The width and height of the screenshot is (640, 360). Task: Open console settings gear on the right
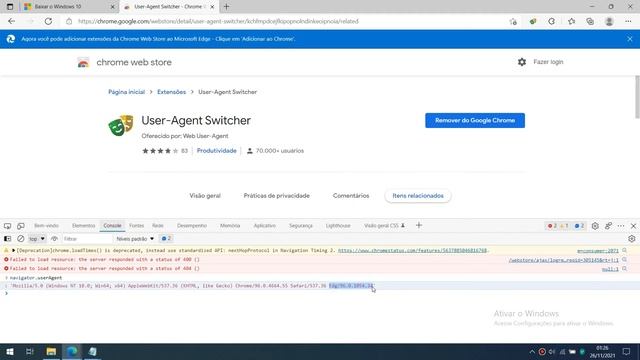pyautogui.click(x=632, y=239)
